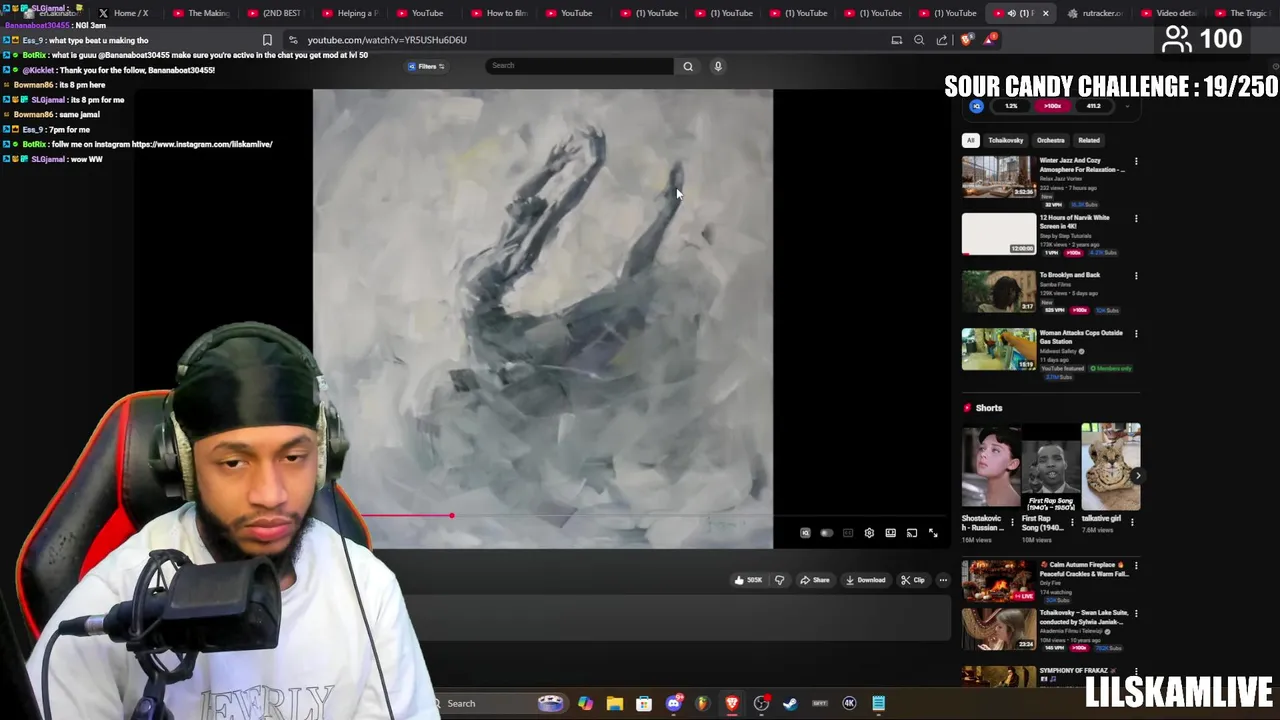Share this page from address bar

pos(942,40)
